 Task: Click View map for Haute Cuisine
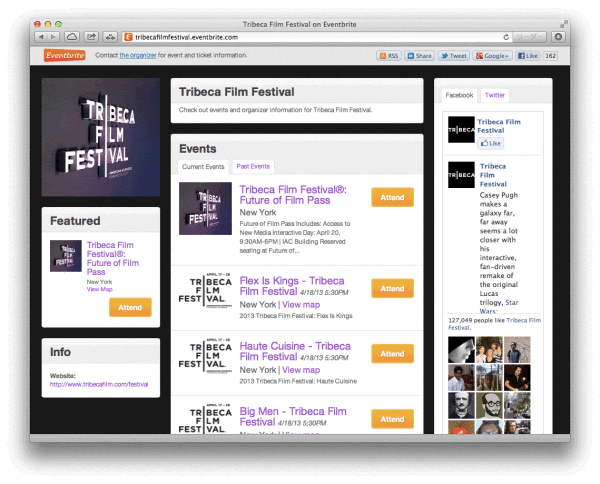pyautogui.click(x=301, y=370)
